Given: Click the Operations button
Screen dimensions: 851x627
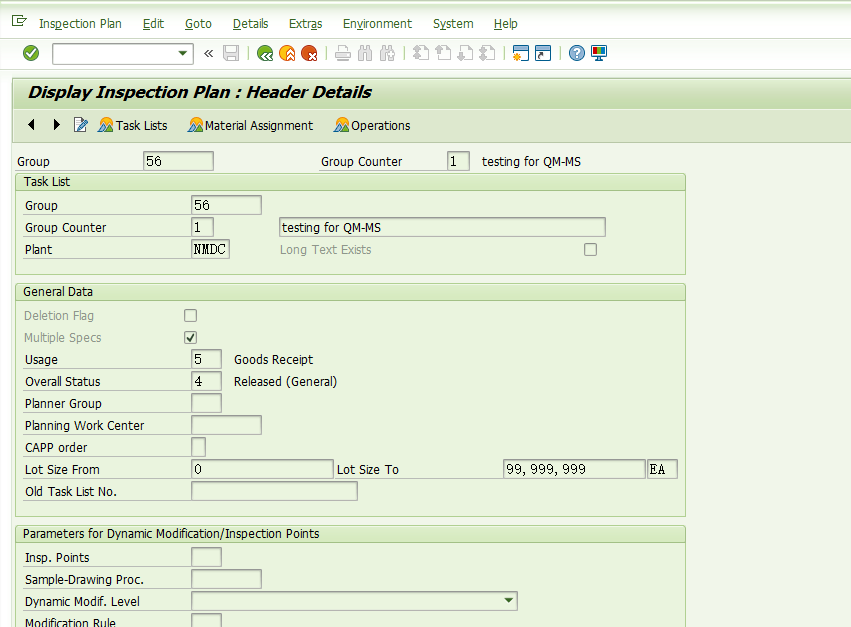Looking at the screenshot, I should click(371, 125).
